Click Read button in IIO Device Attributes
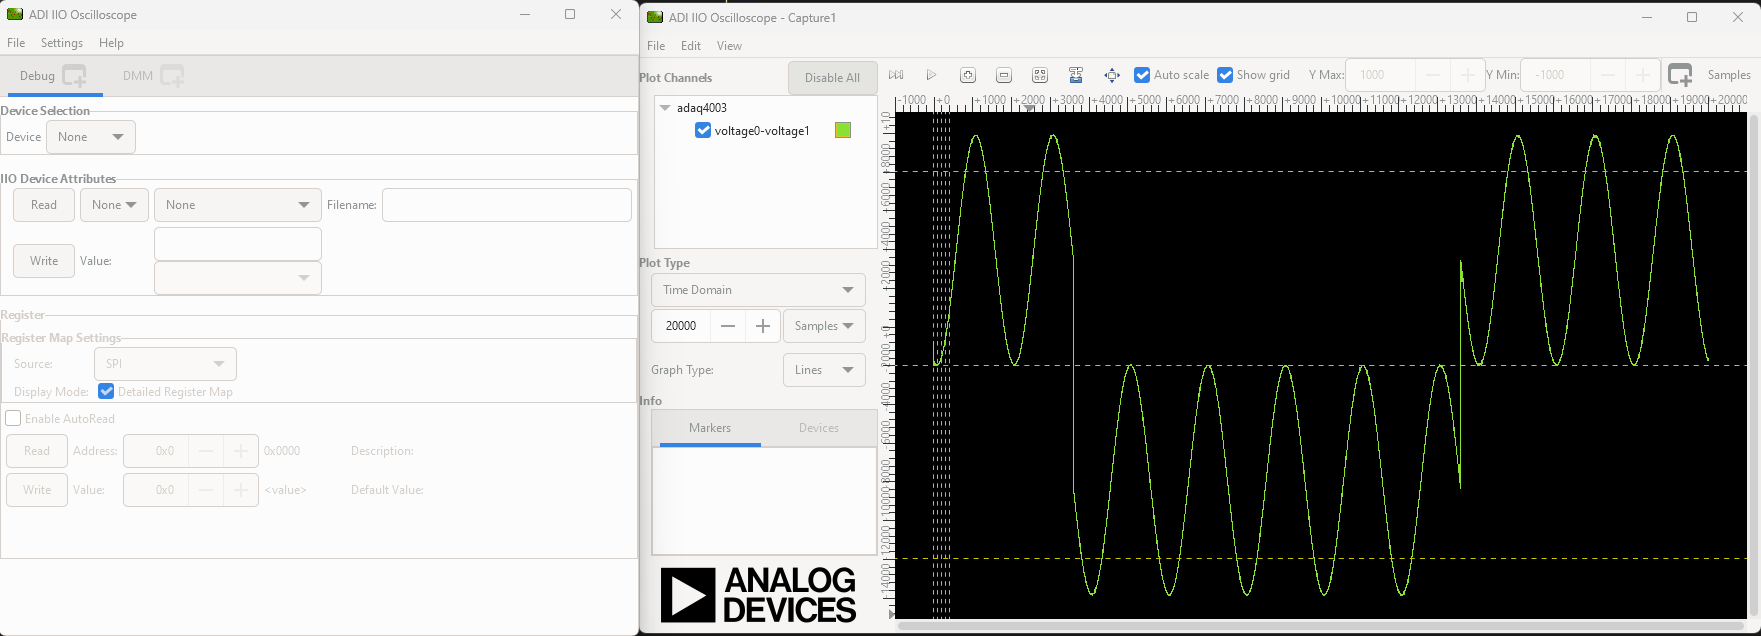Image resolution: width=1761 pixels, height=636 pixels. coord(44,205)
